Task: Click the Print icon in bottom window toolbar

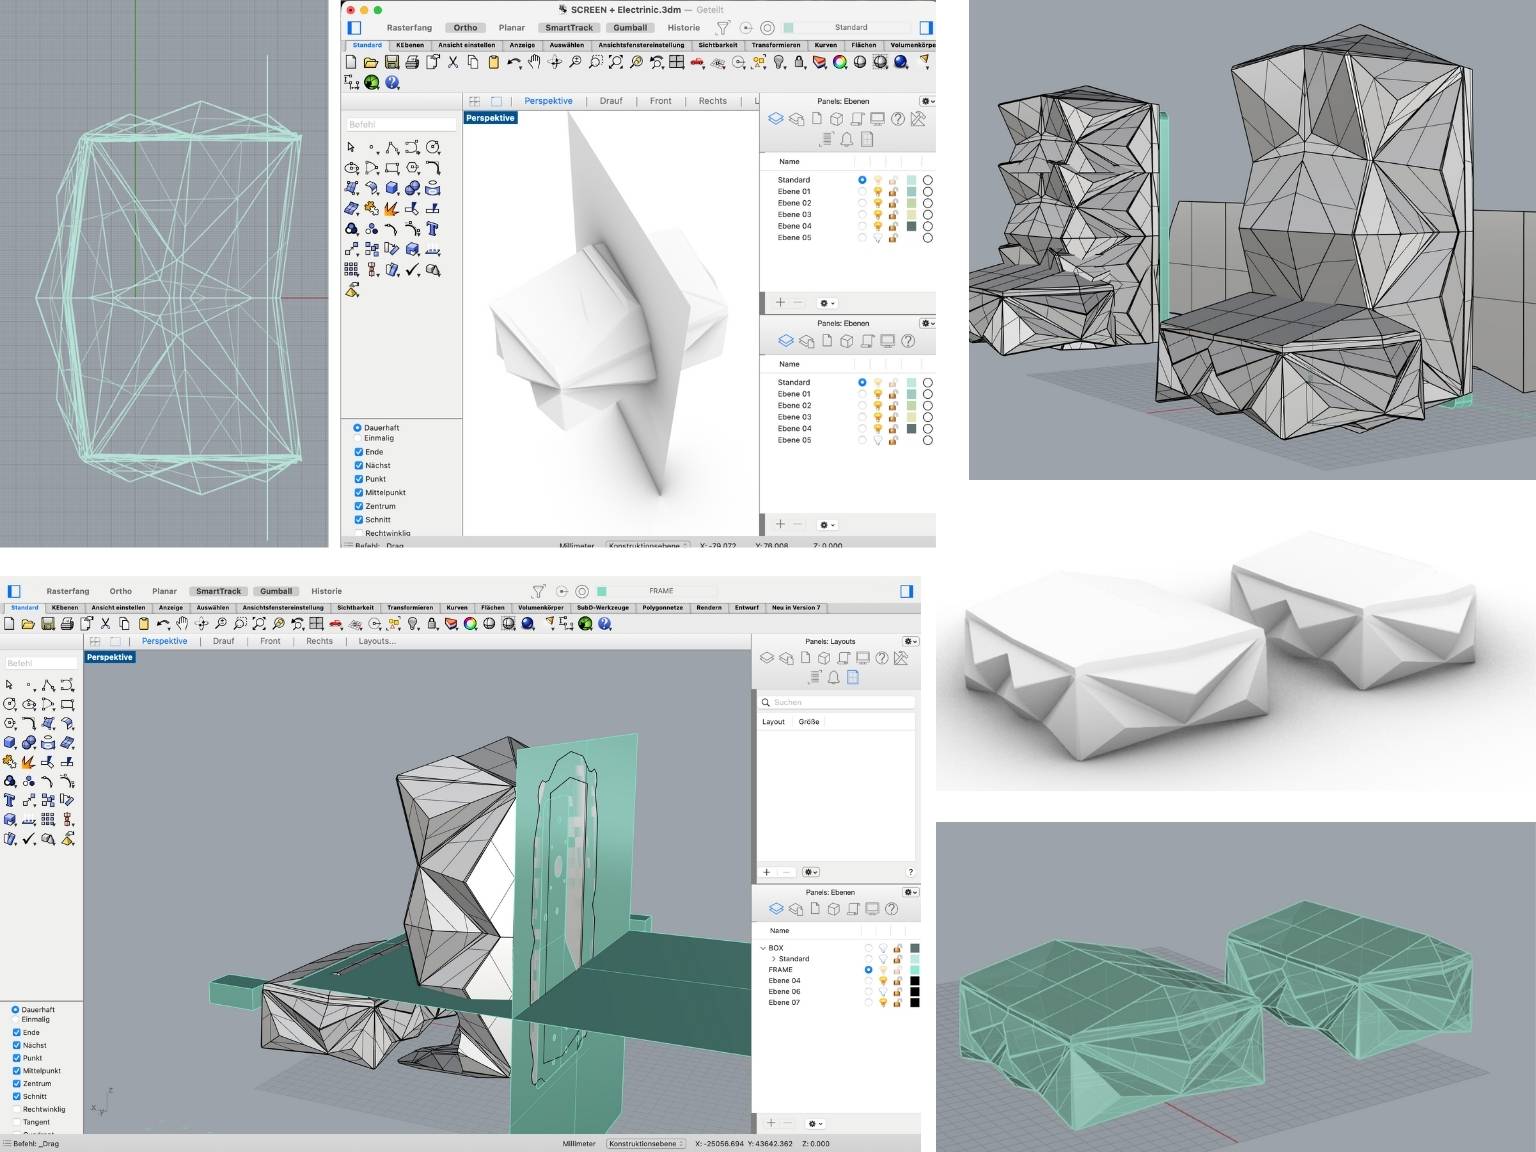Action: point(67,624)
